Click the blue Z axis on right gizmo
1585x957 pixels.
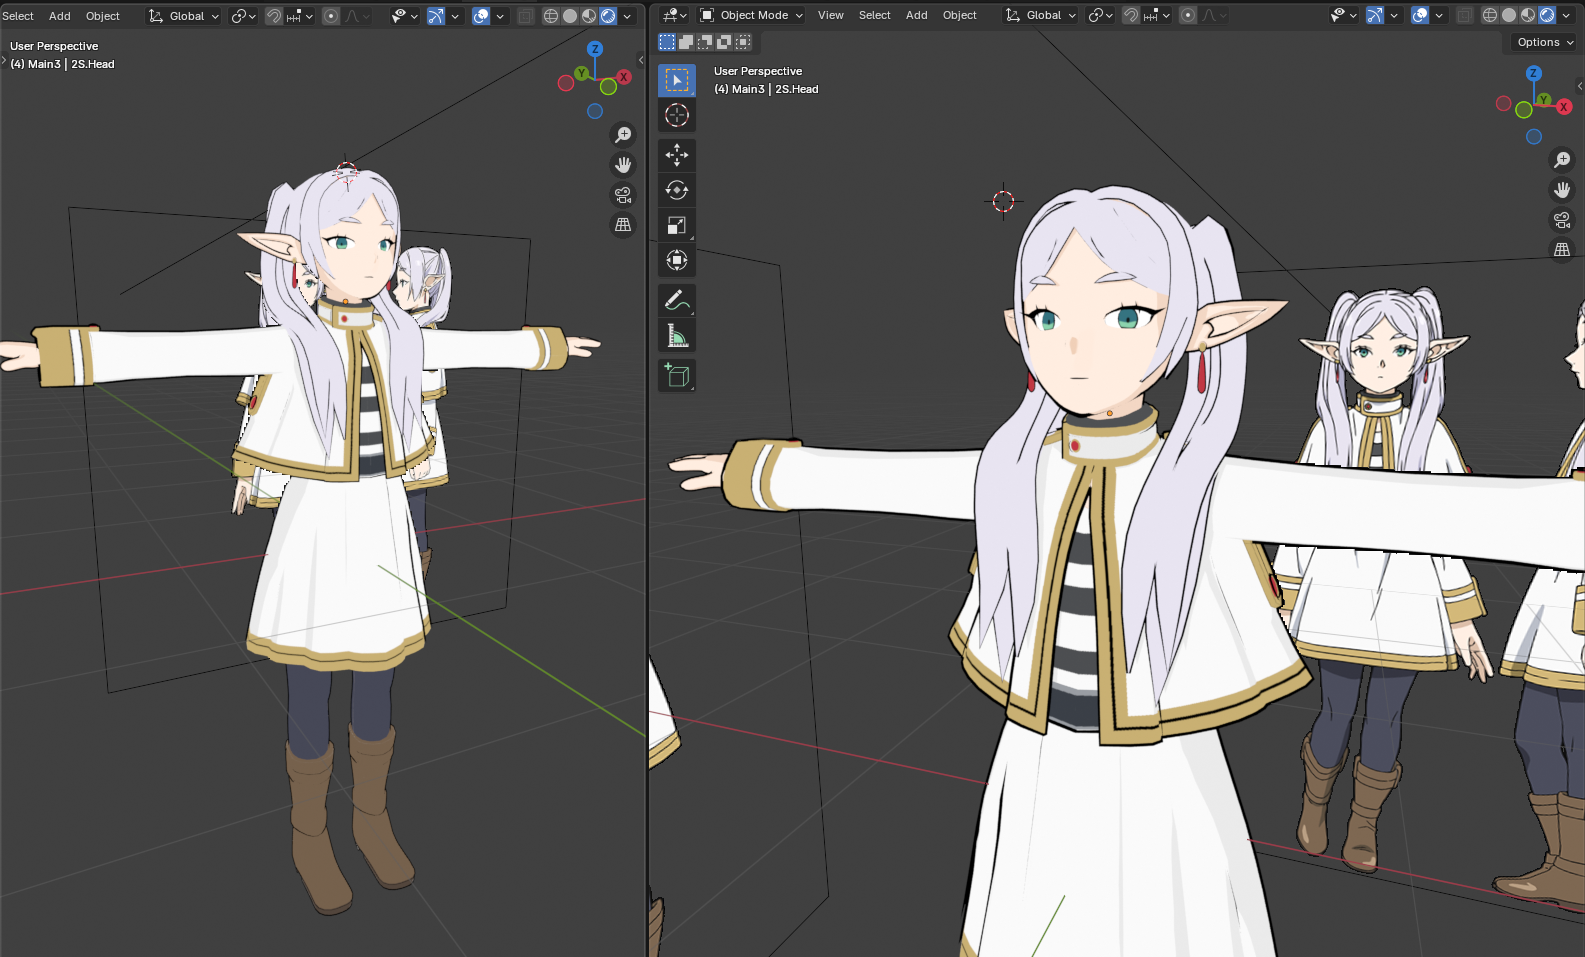(1533, 74)
